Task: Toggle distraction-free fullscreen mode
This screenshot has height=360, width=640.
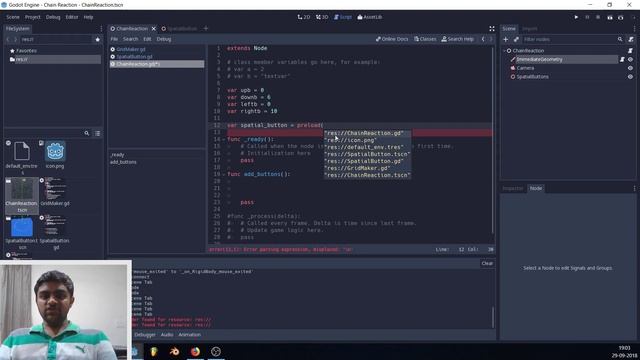Action: (492, 29)
